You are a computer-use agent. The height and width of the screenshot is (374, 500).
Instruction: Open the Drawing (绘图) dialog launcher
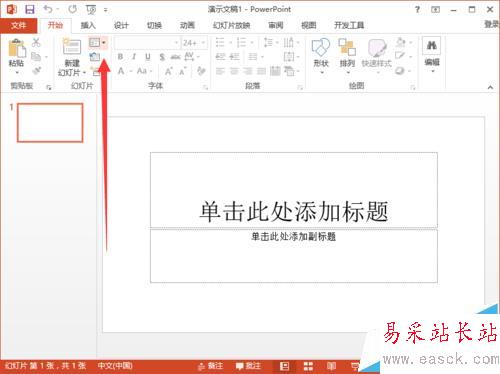click(413, 87)
